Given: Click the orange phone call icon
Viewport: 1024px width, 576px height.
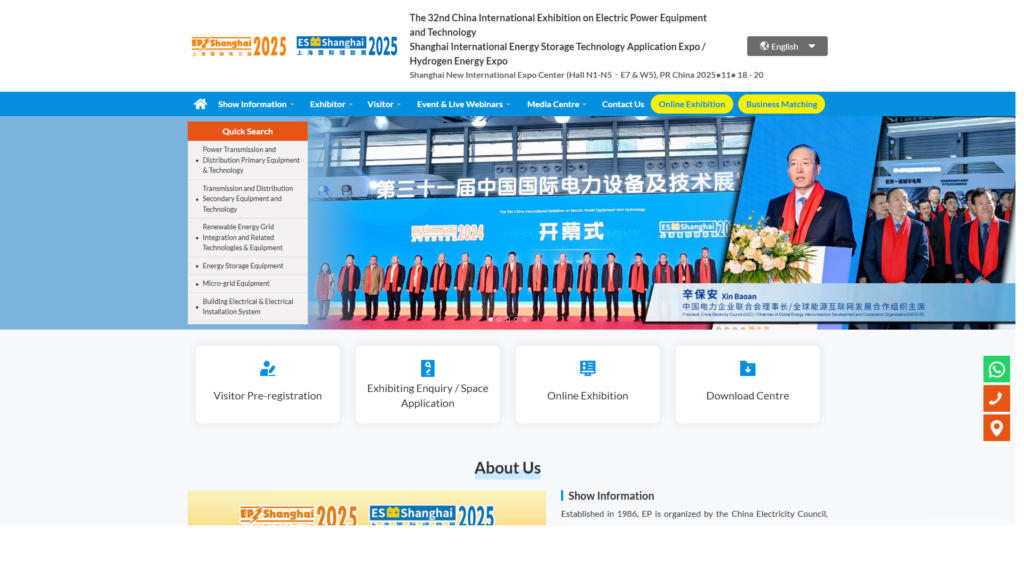Looking at the screenshot, I should (x=997, y=398).
